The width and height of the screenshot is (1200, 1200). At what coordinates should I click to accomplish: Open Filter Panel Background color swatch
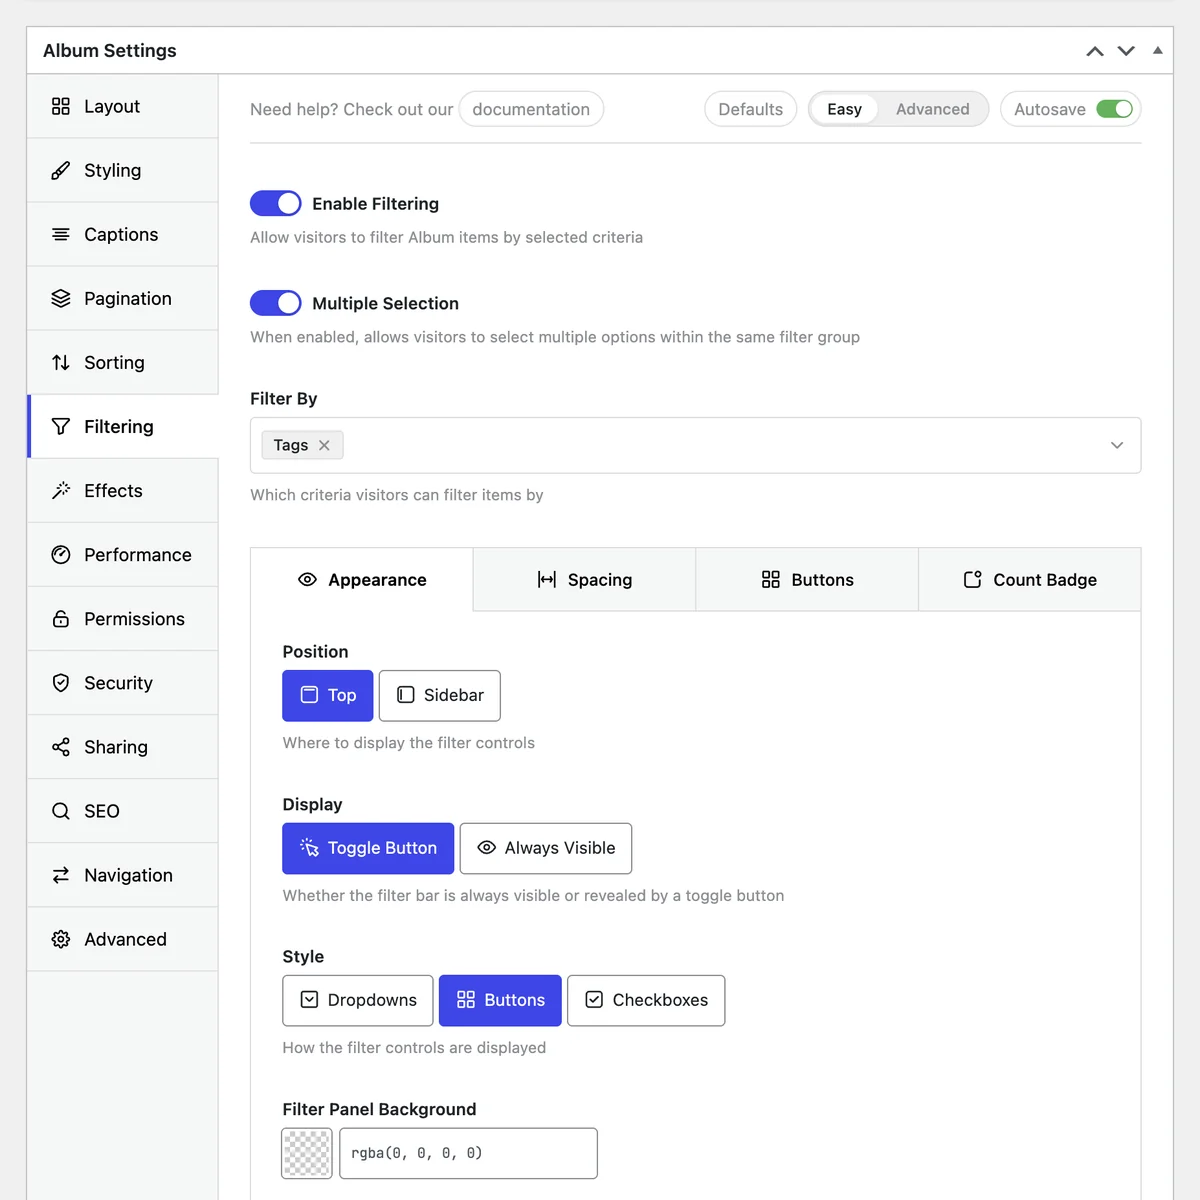point(307,1153)
